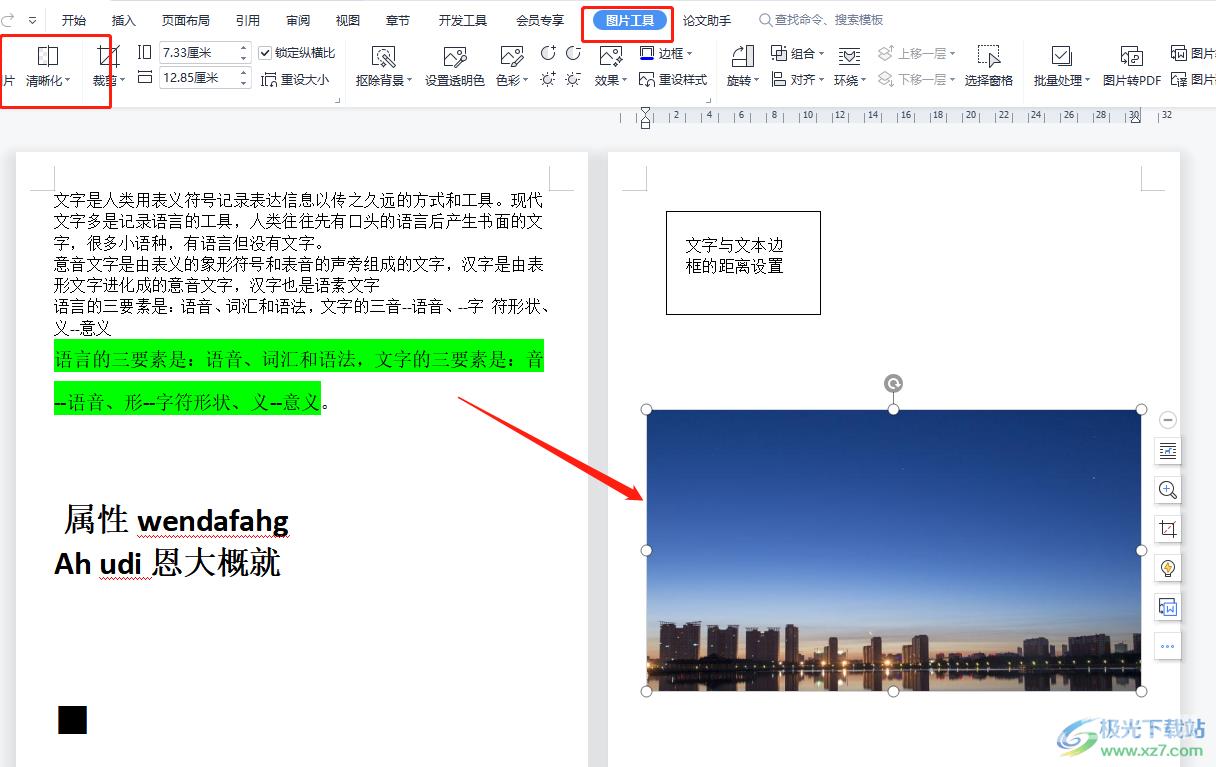
Task: Click the crop floating icon beside image
Action: click(1167, 529)
